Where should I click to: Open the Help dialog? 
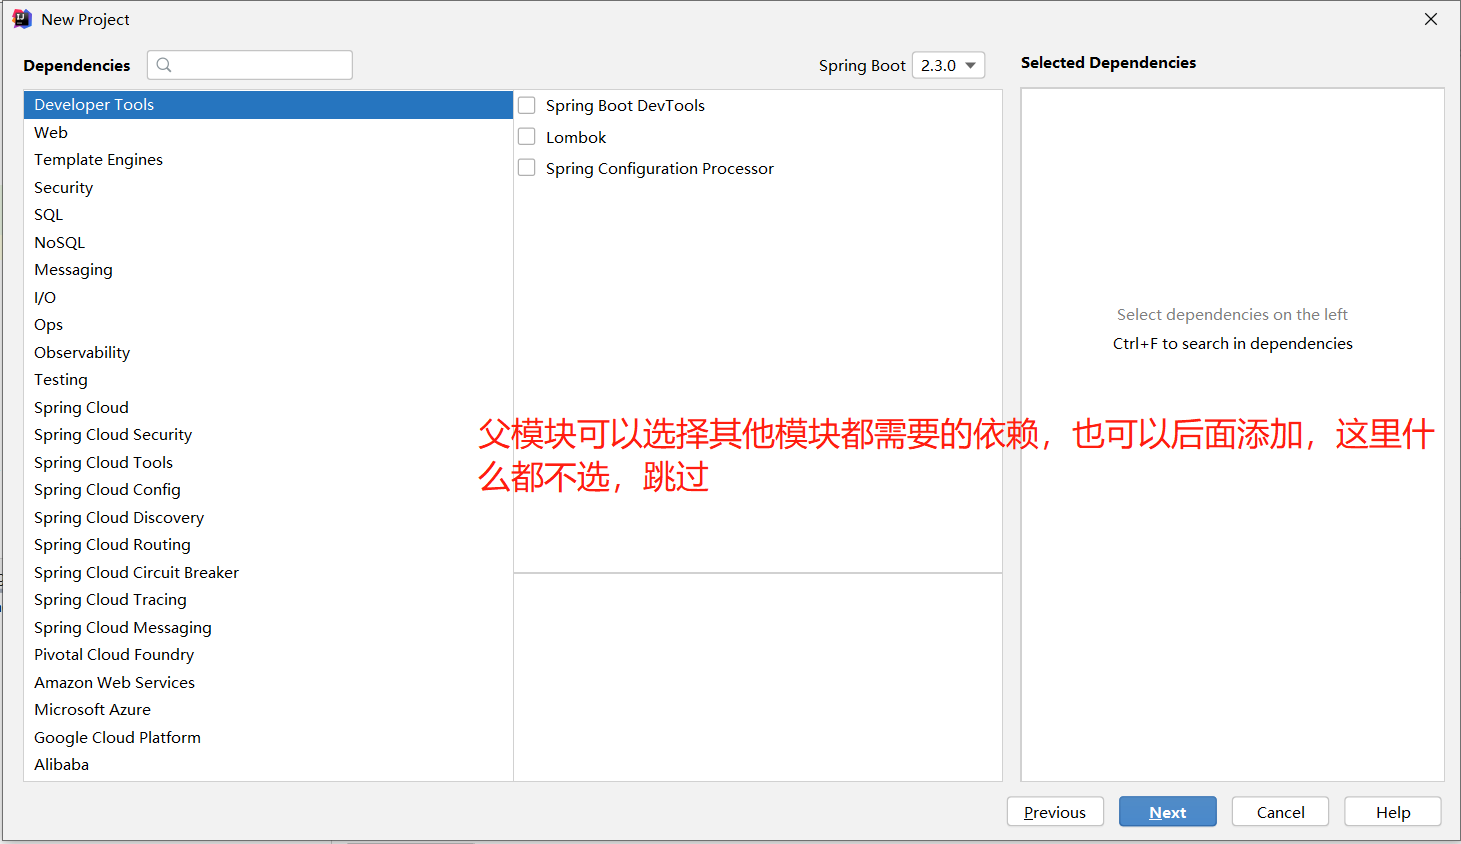pos(1392,811)
